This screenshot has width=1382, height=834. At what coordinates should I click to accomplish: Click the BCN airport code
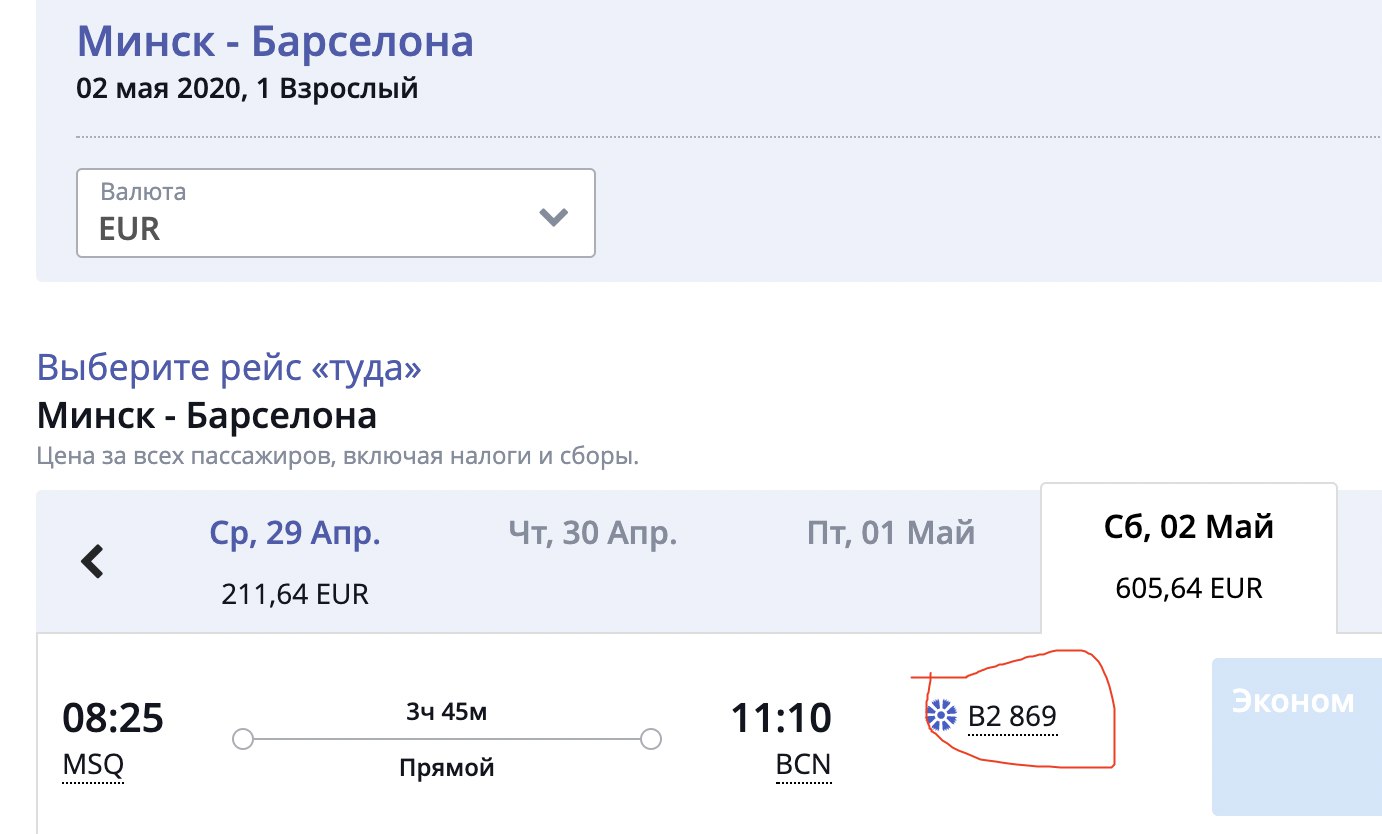[804, 766]
